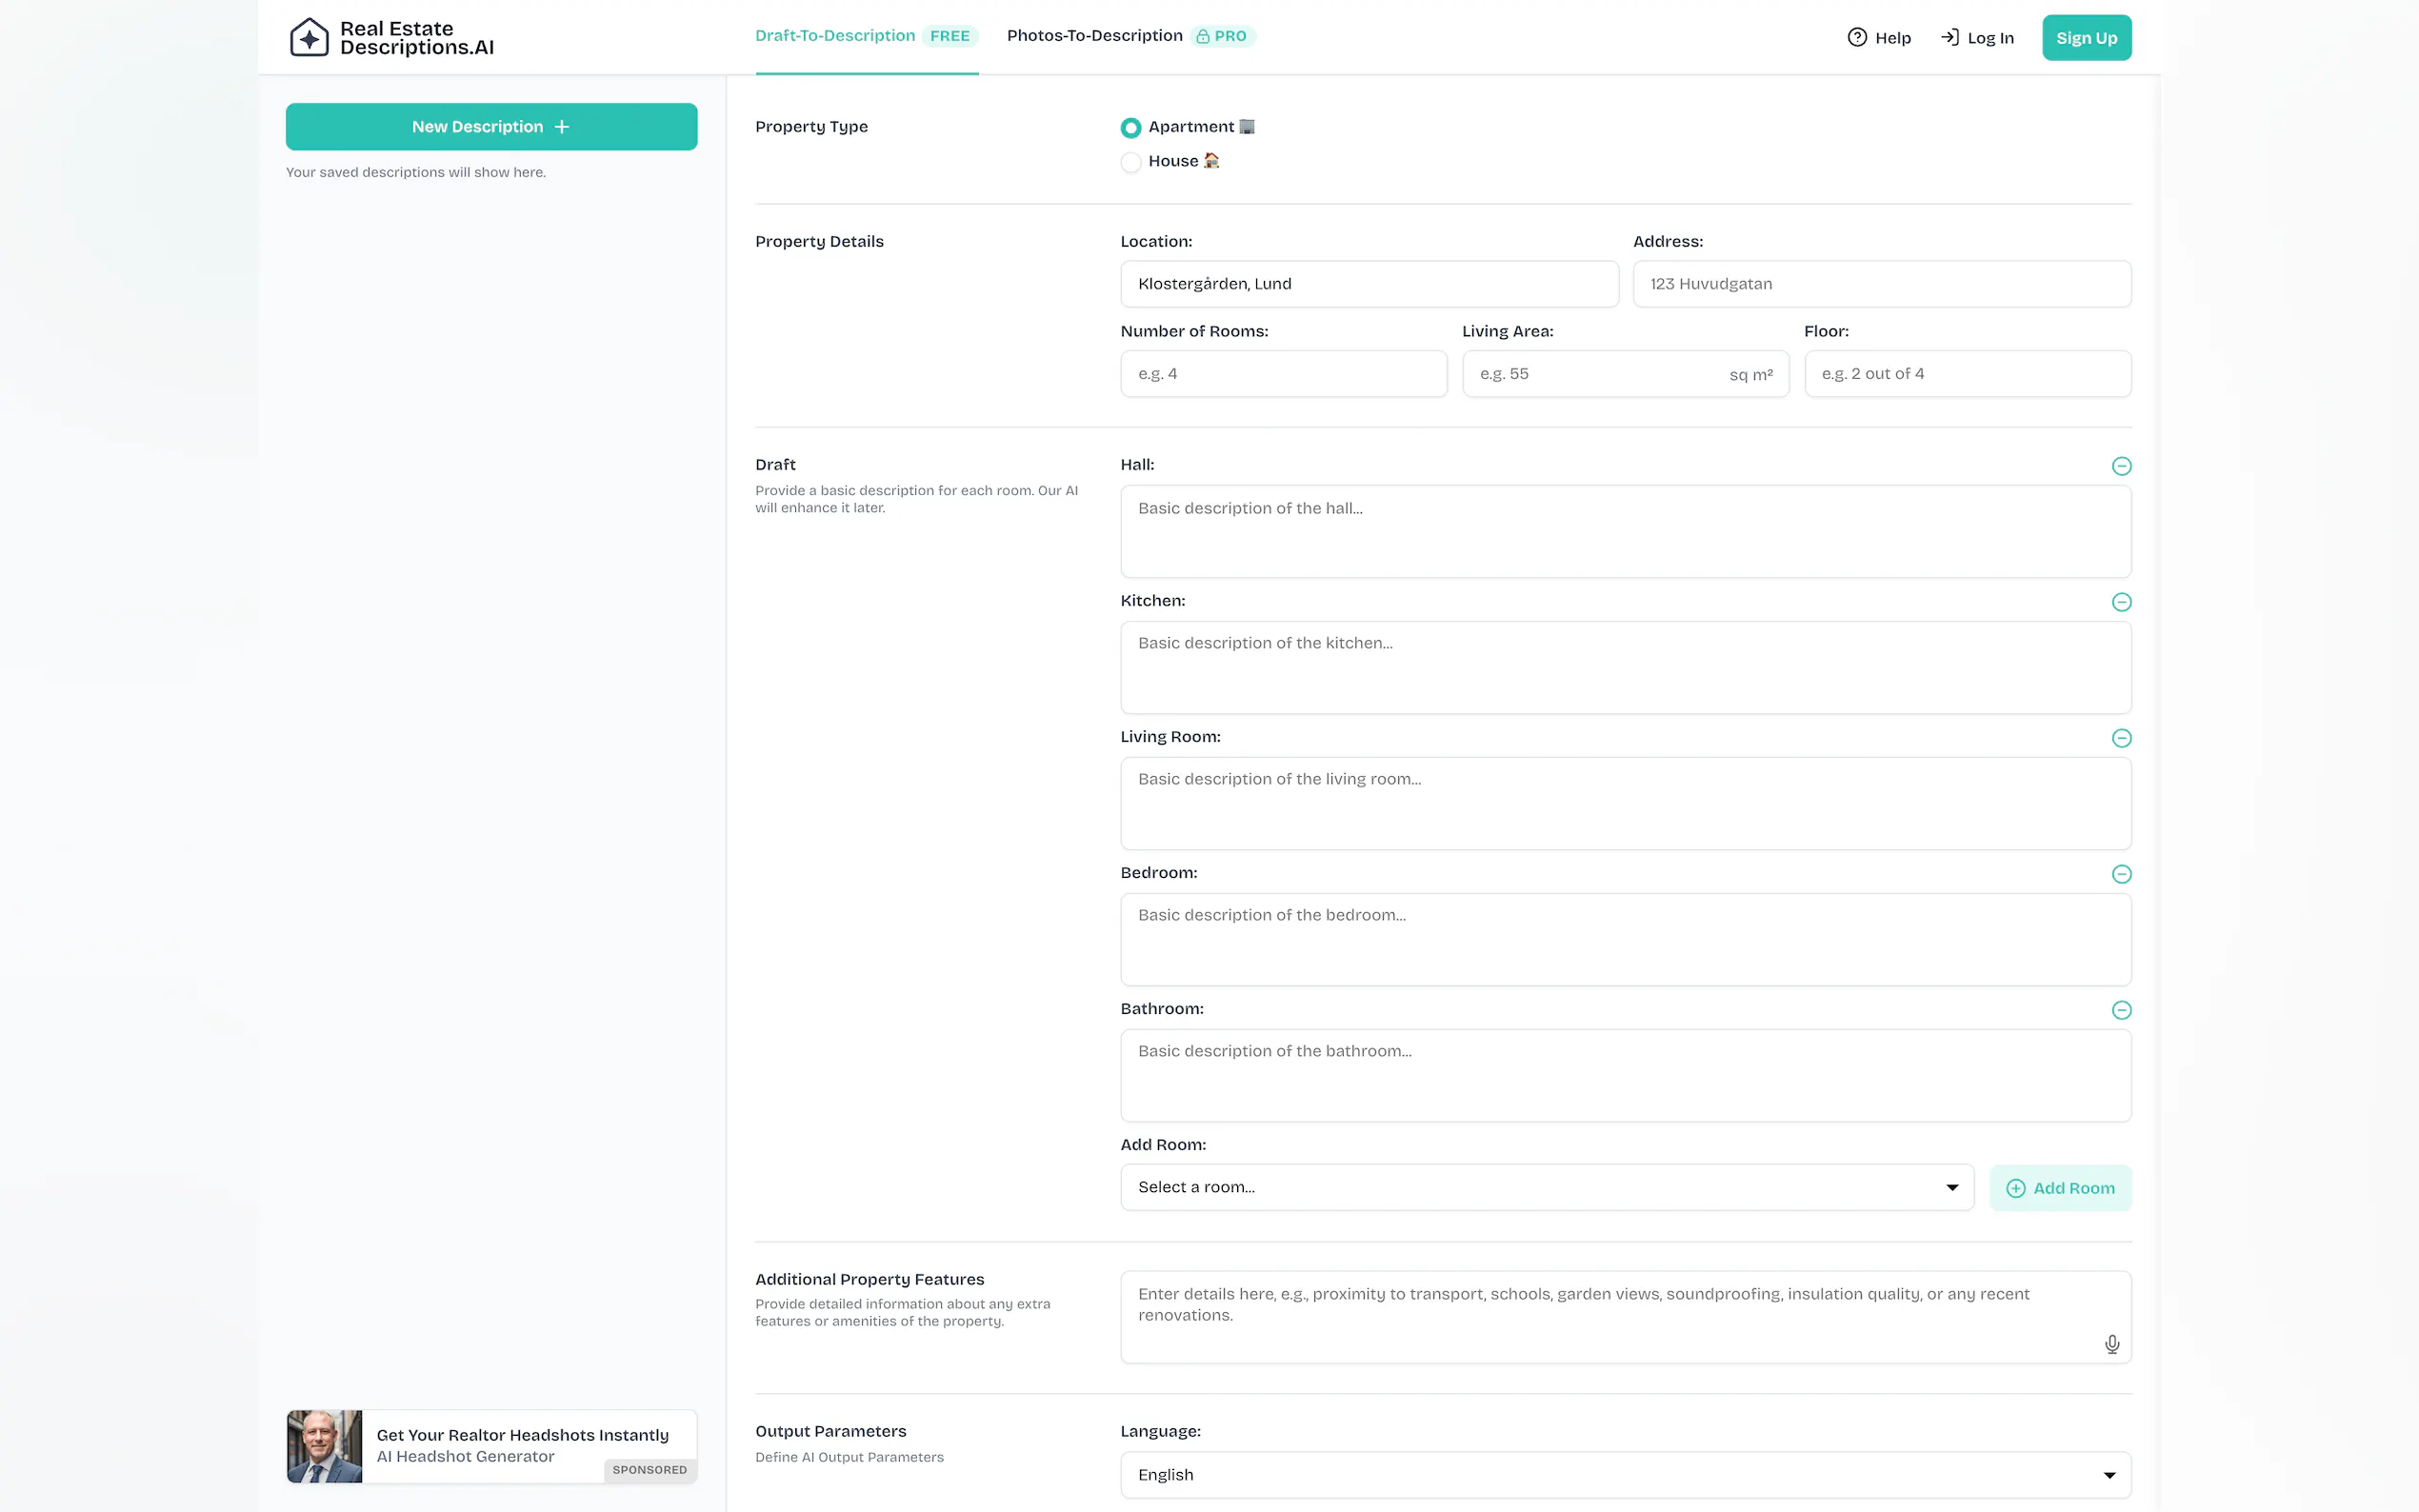Remove the Living Room section
This screenshot has width=2419, height=1512.
2120,738
